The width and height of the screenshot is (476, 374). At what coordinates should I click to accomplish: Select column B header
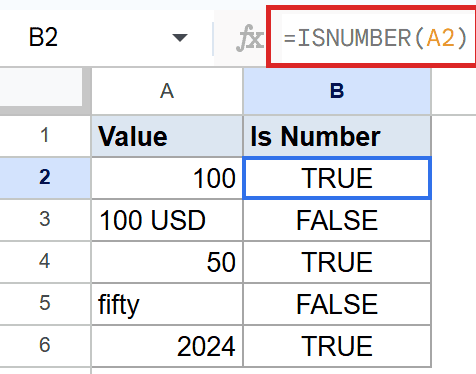[x=337, y=91]
